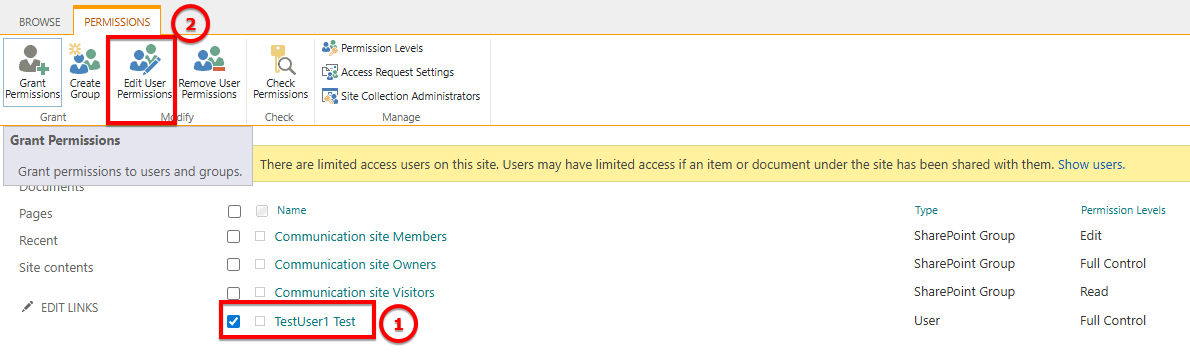Viewport: 1190px width, 361px height.
Task: Sort by the Name column header
Action: coord(291,211)
